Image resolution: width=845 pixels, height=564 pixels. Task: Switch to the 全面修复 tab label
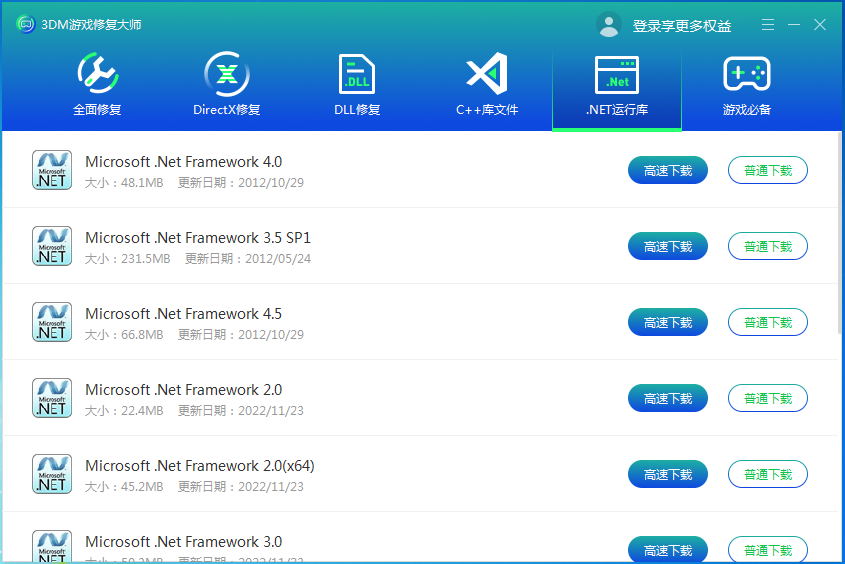point(98,110)
